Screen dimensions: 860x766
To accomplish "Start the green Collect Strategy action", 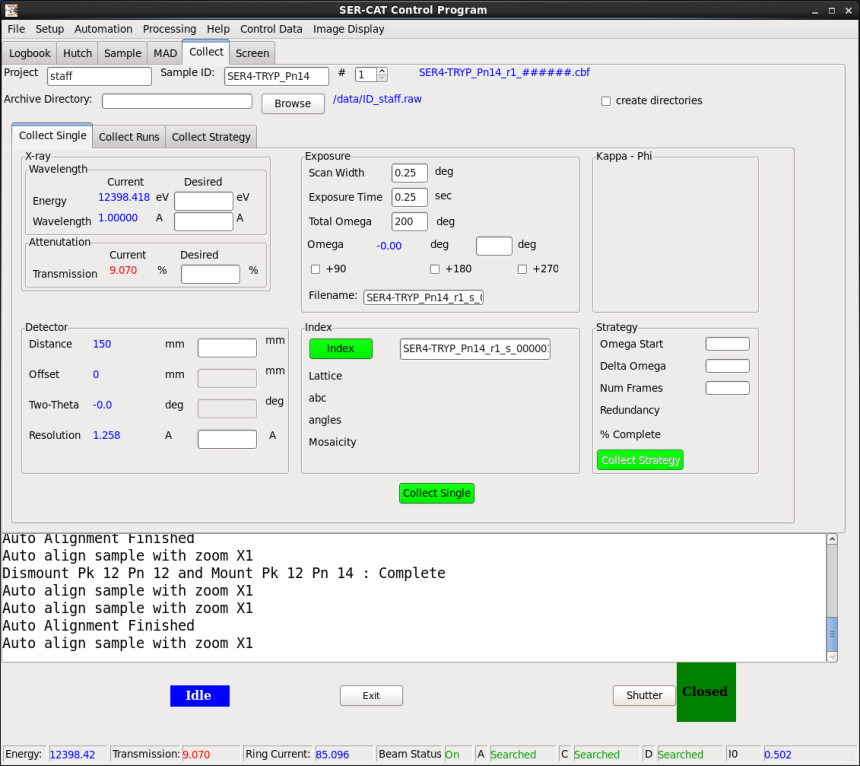I will pyautogui.click(x=640, y=460).
